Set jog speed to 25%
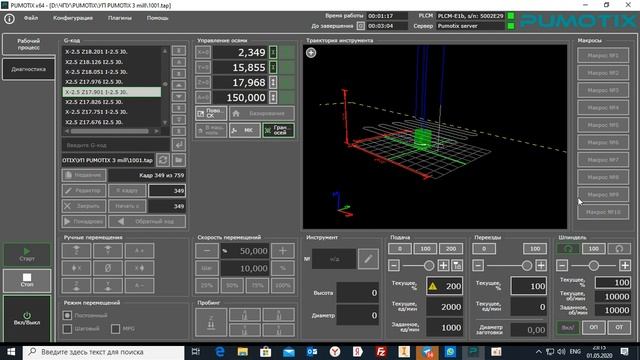 (x=207, y=286)
